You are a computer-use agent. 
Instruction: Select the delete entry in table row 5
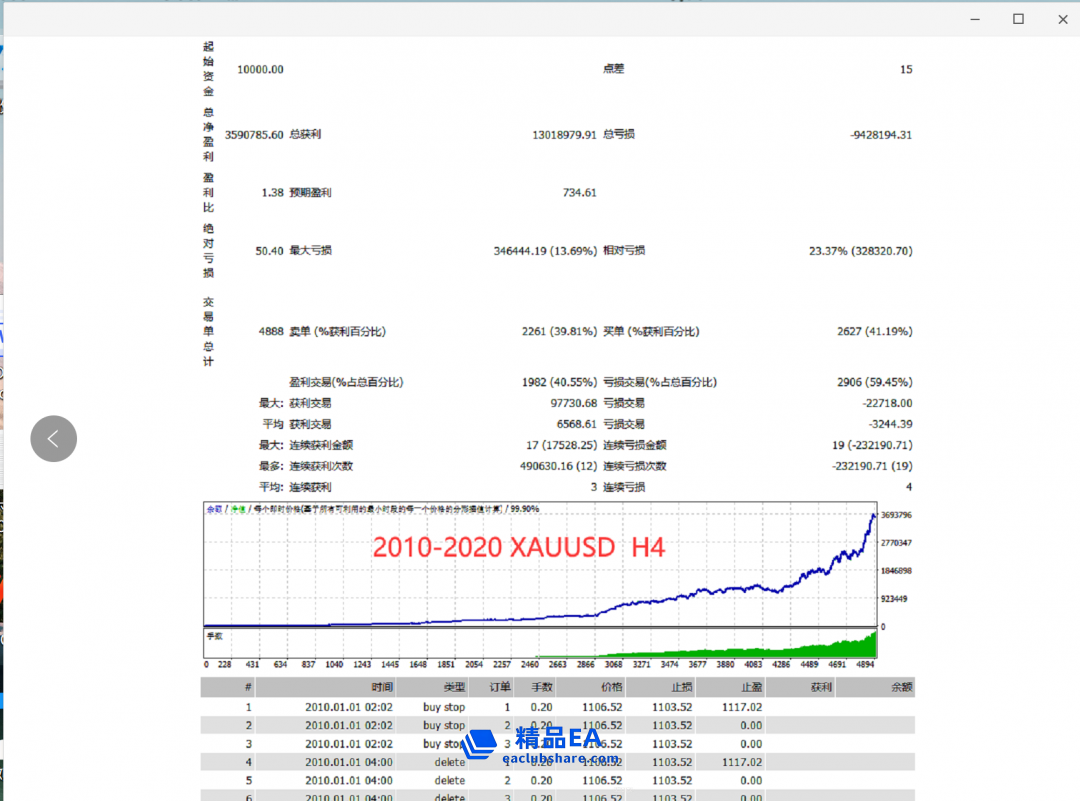[x=450, y=780]
